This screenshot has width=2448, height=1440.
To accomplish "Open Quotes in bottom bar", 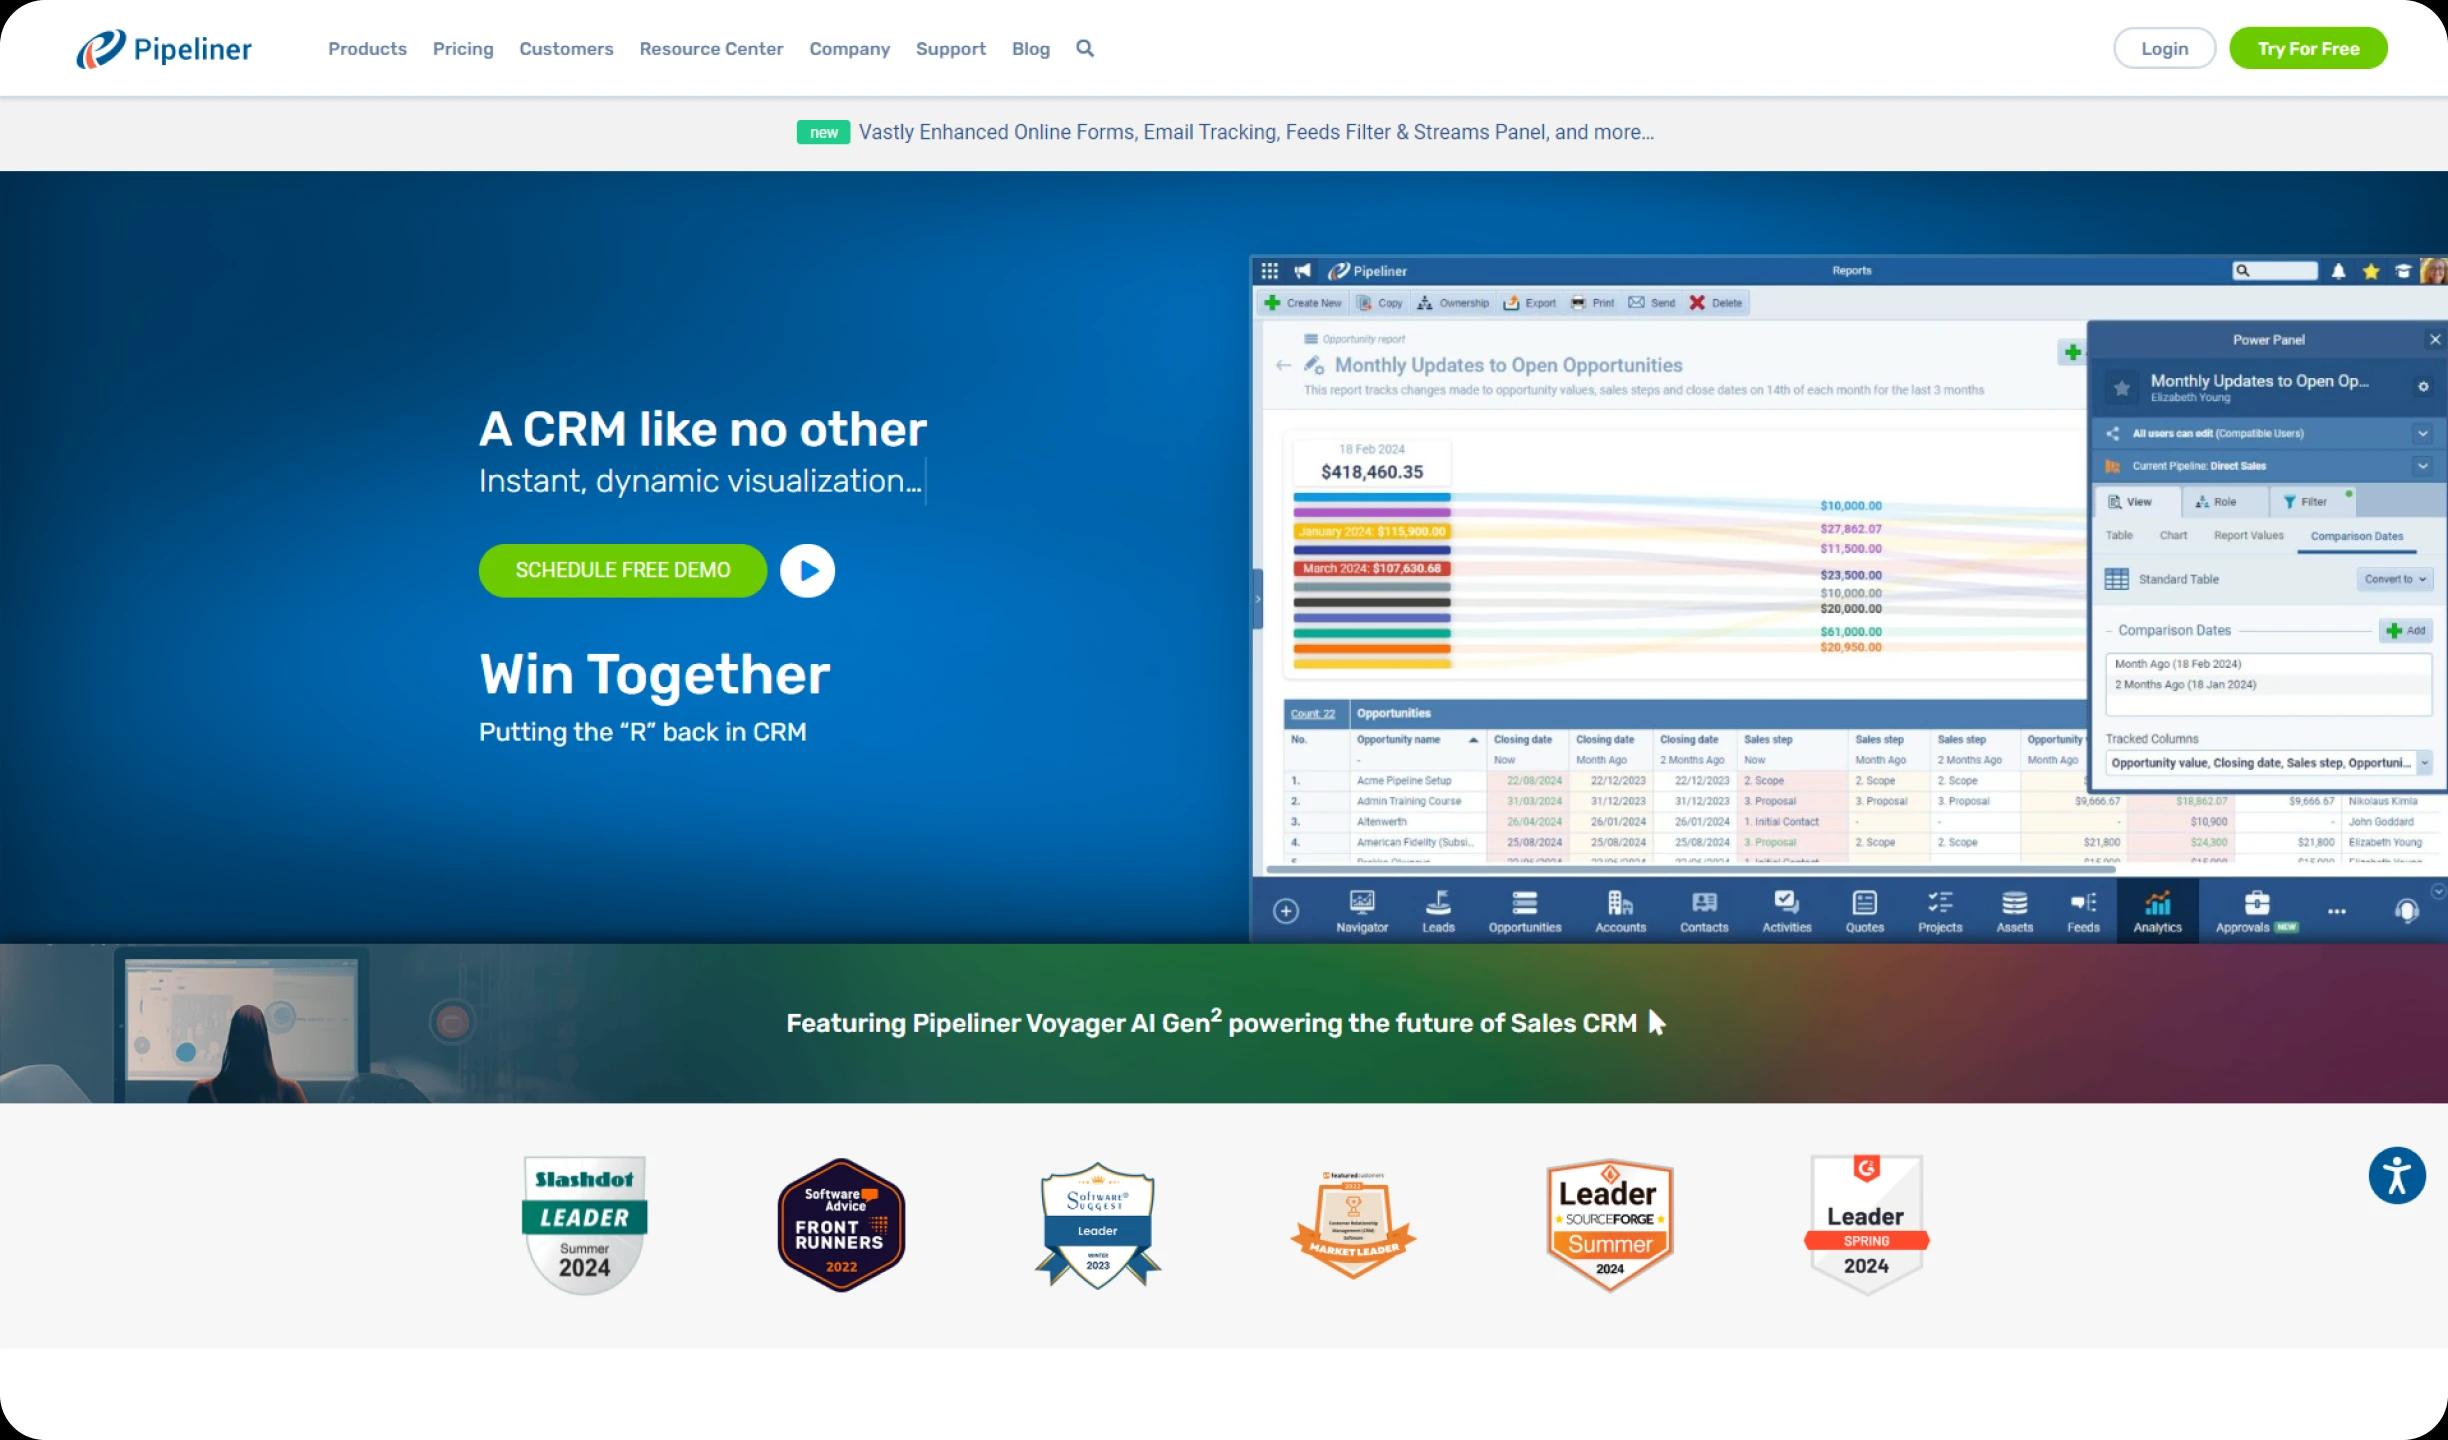I will [x=1865, y=911].
